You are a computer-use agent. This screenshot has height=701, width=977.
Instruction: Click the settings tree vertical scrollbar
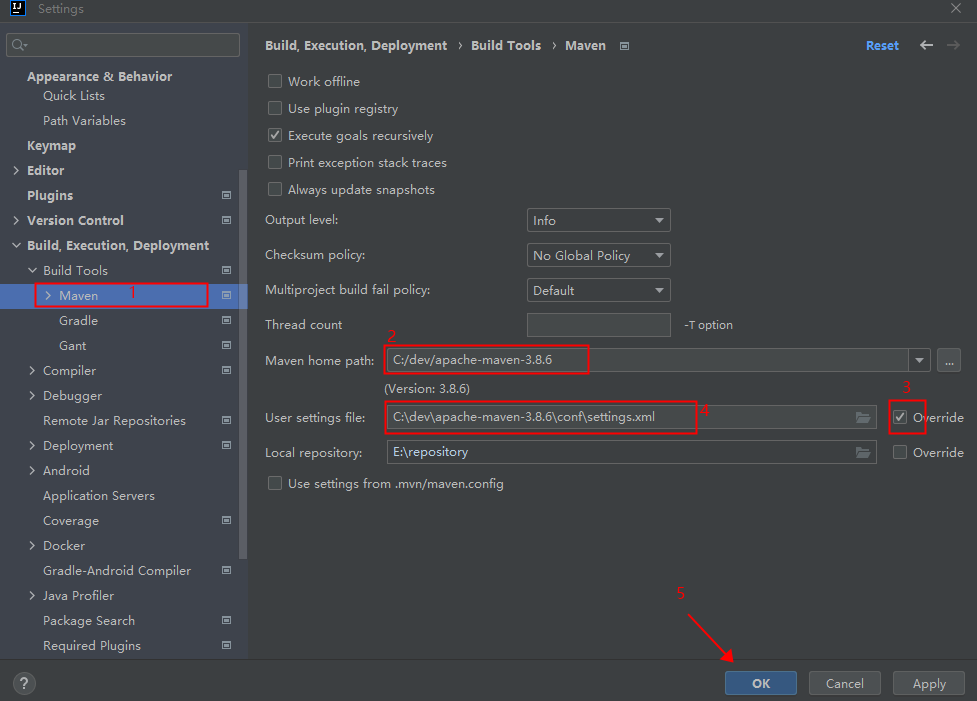pos(243,360)
